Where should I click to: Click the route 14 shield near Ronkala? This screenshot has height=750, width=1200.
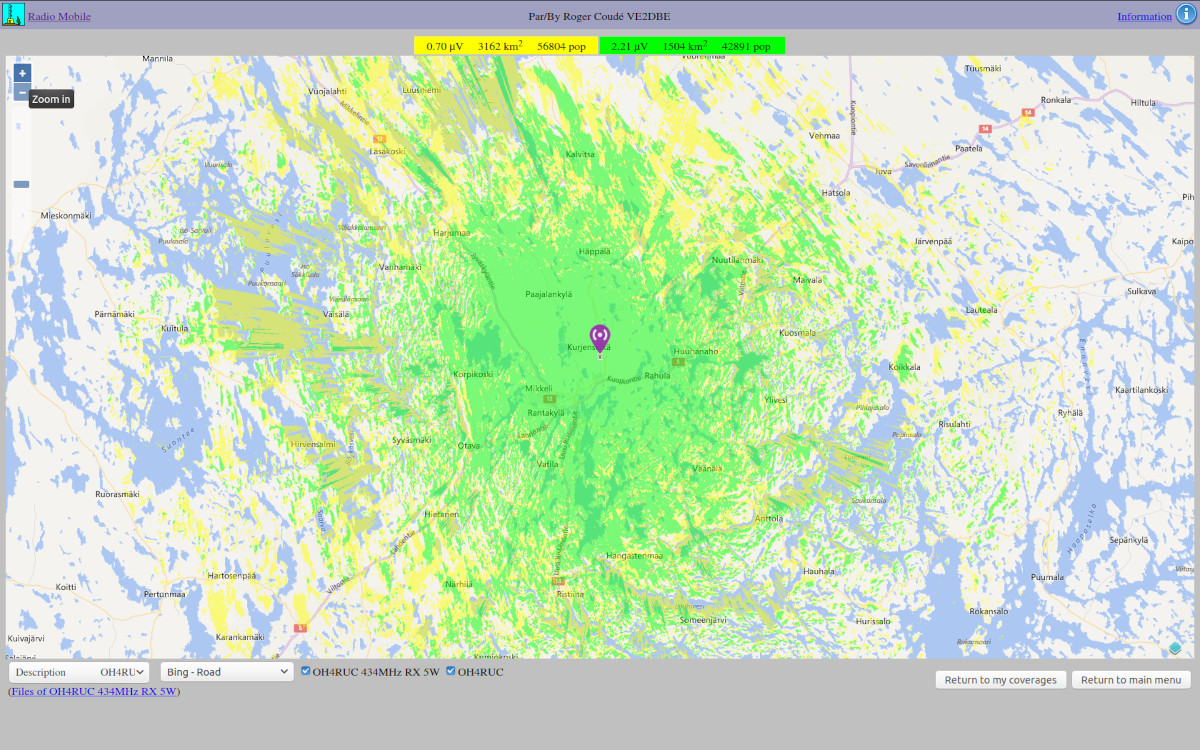[1027, 113]
